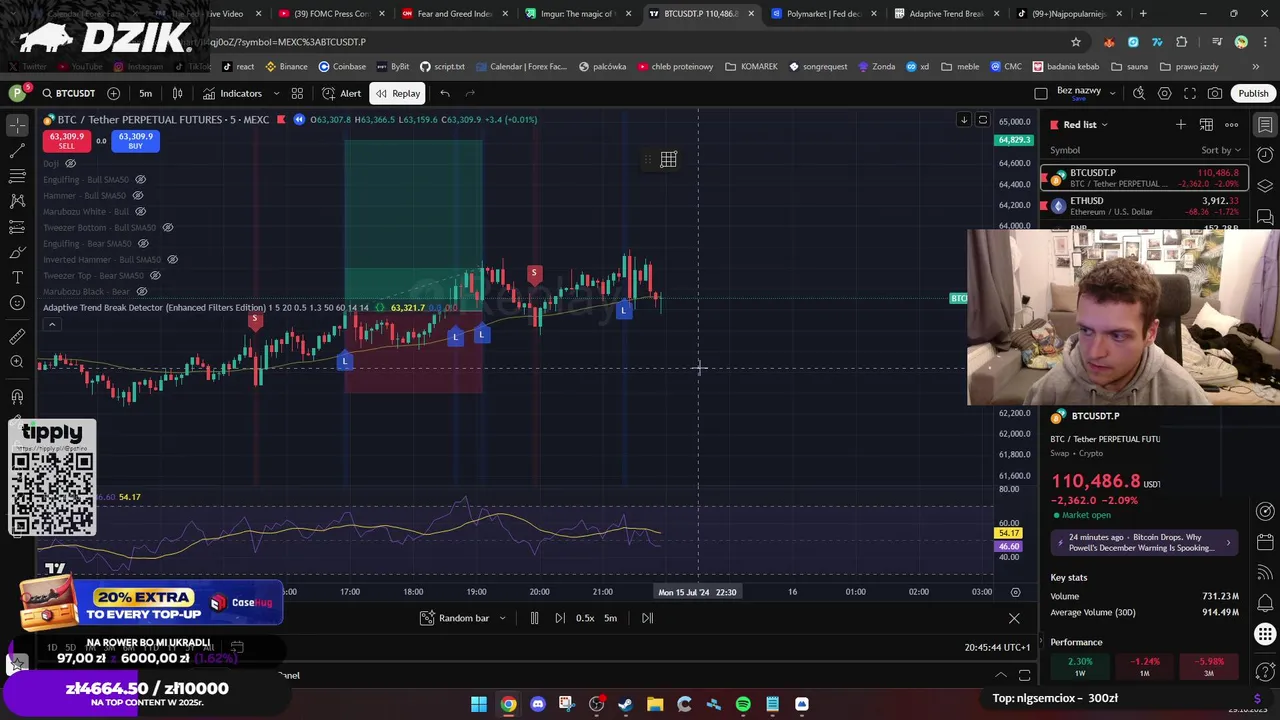Step replay forward one bar

(x=559, y=618)
